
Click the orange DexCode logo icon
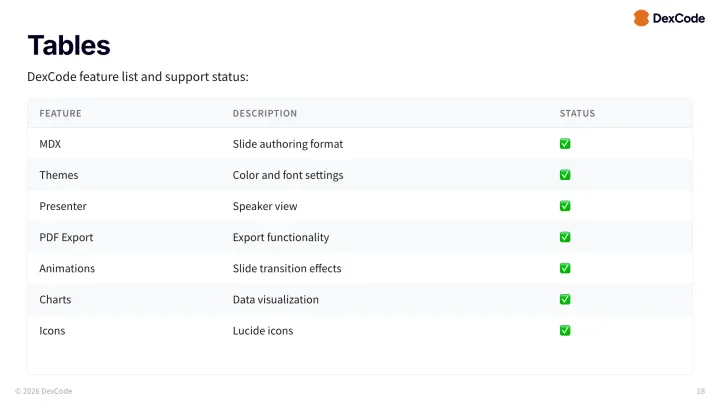[x=641, y=18]
